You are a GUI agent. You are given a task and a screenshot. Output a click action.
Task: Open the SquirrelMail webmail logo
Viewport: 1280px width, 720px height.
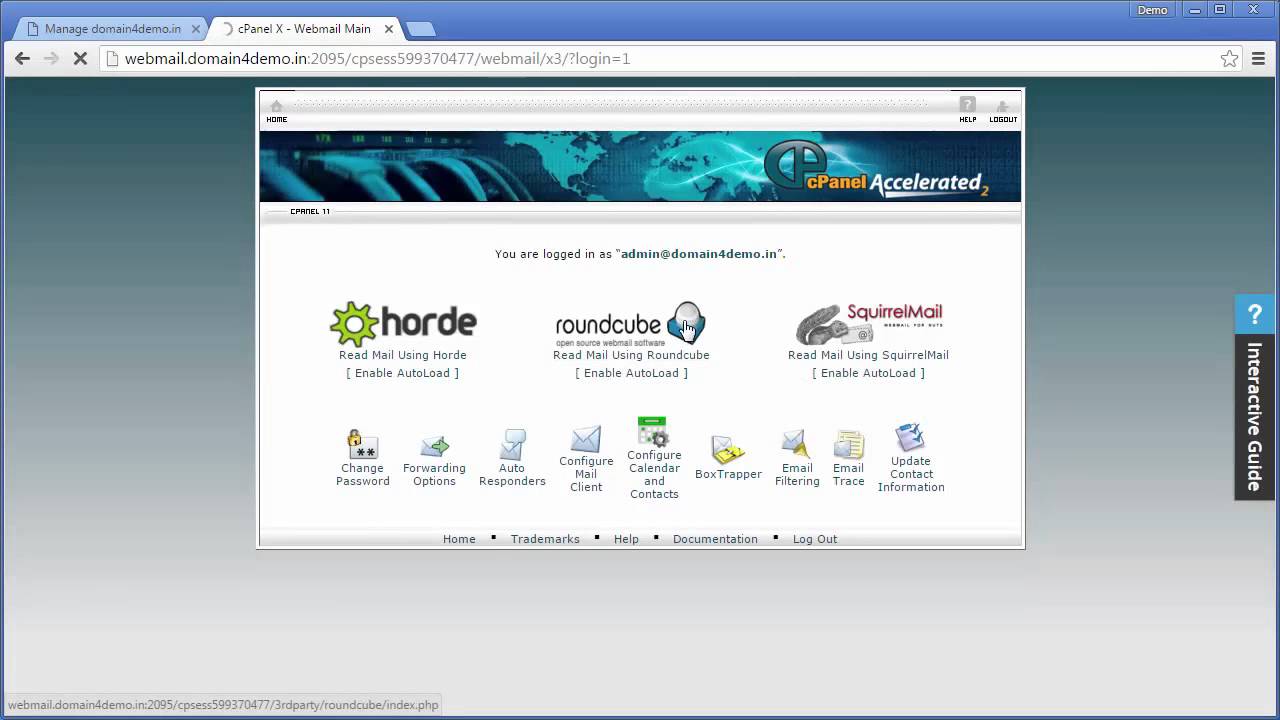(868, 324)
